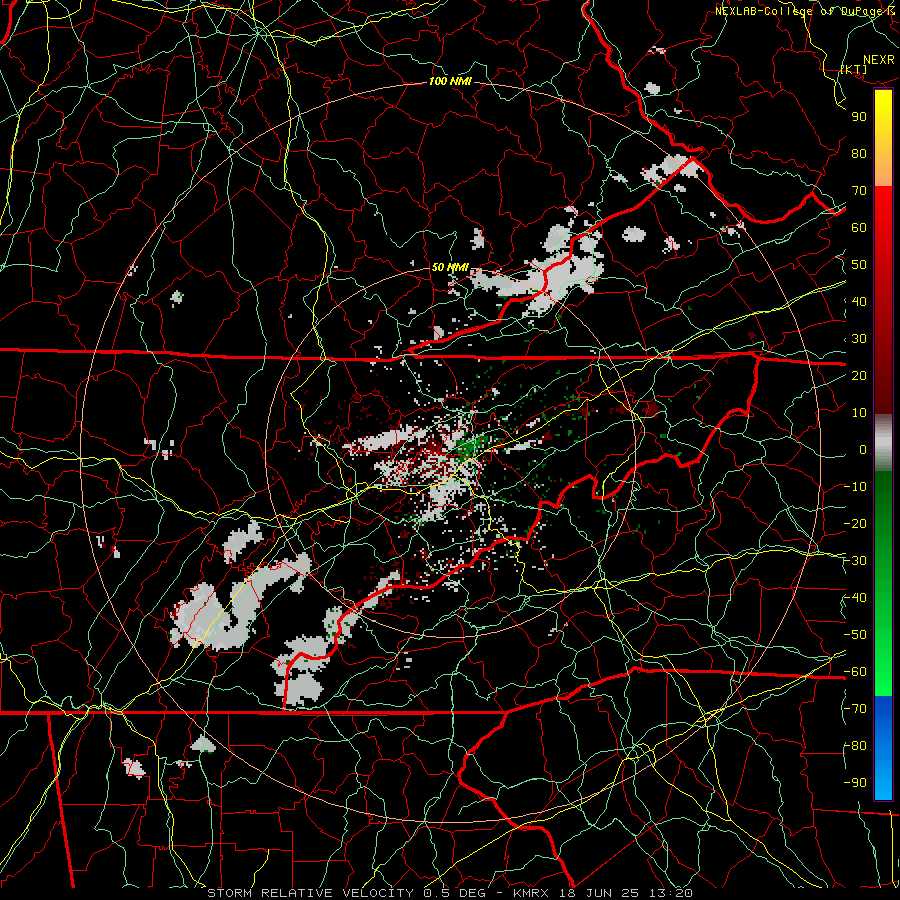900x900 pixels.
Task: Click the -10 value on velocity scale
Action: (856, 487)
